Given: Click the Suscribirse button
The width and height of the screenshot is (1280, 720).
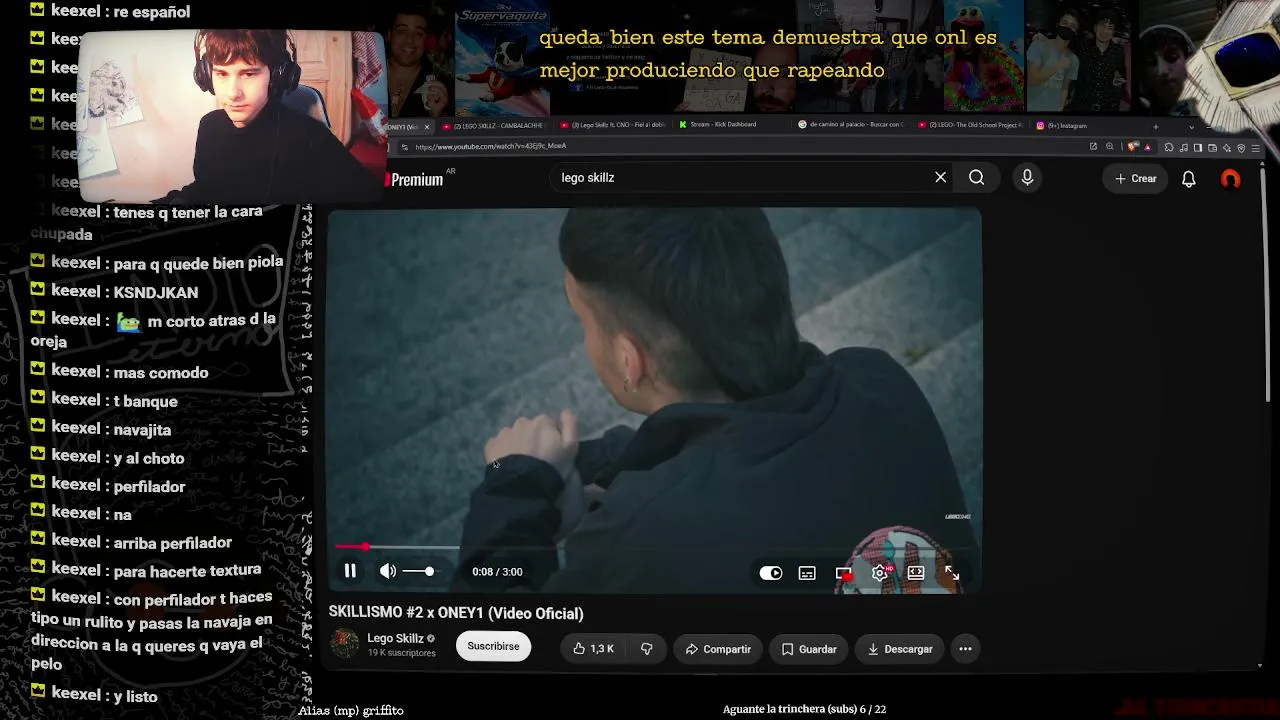Looking at the screenshot, I should tap(493, 646).
